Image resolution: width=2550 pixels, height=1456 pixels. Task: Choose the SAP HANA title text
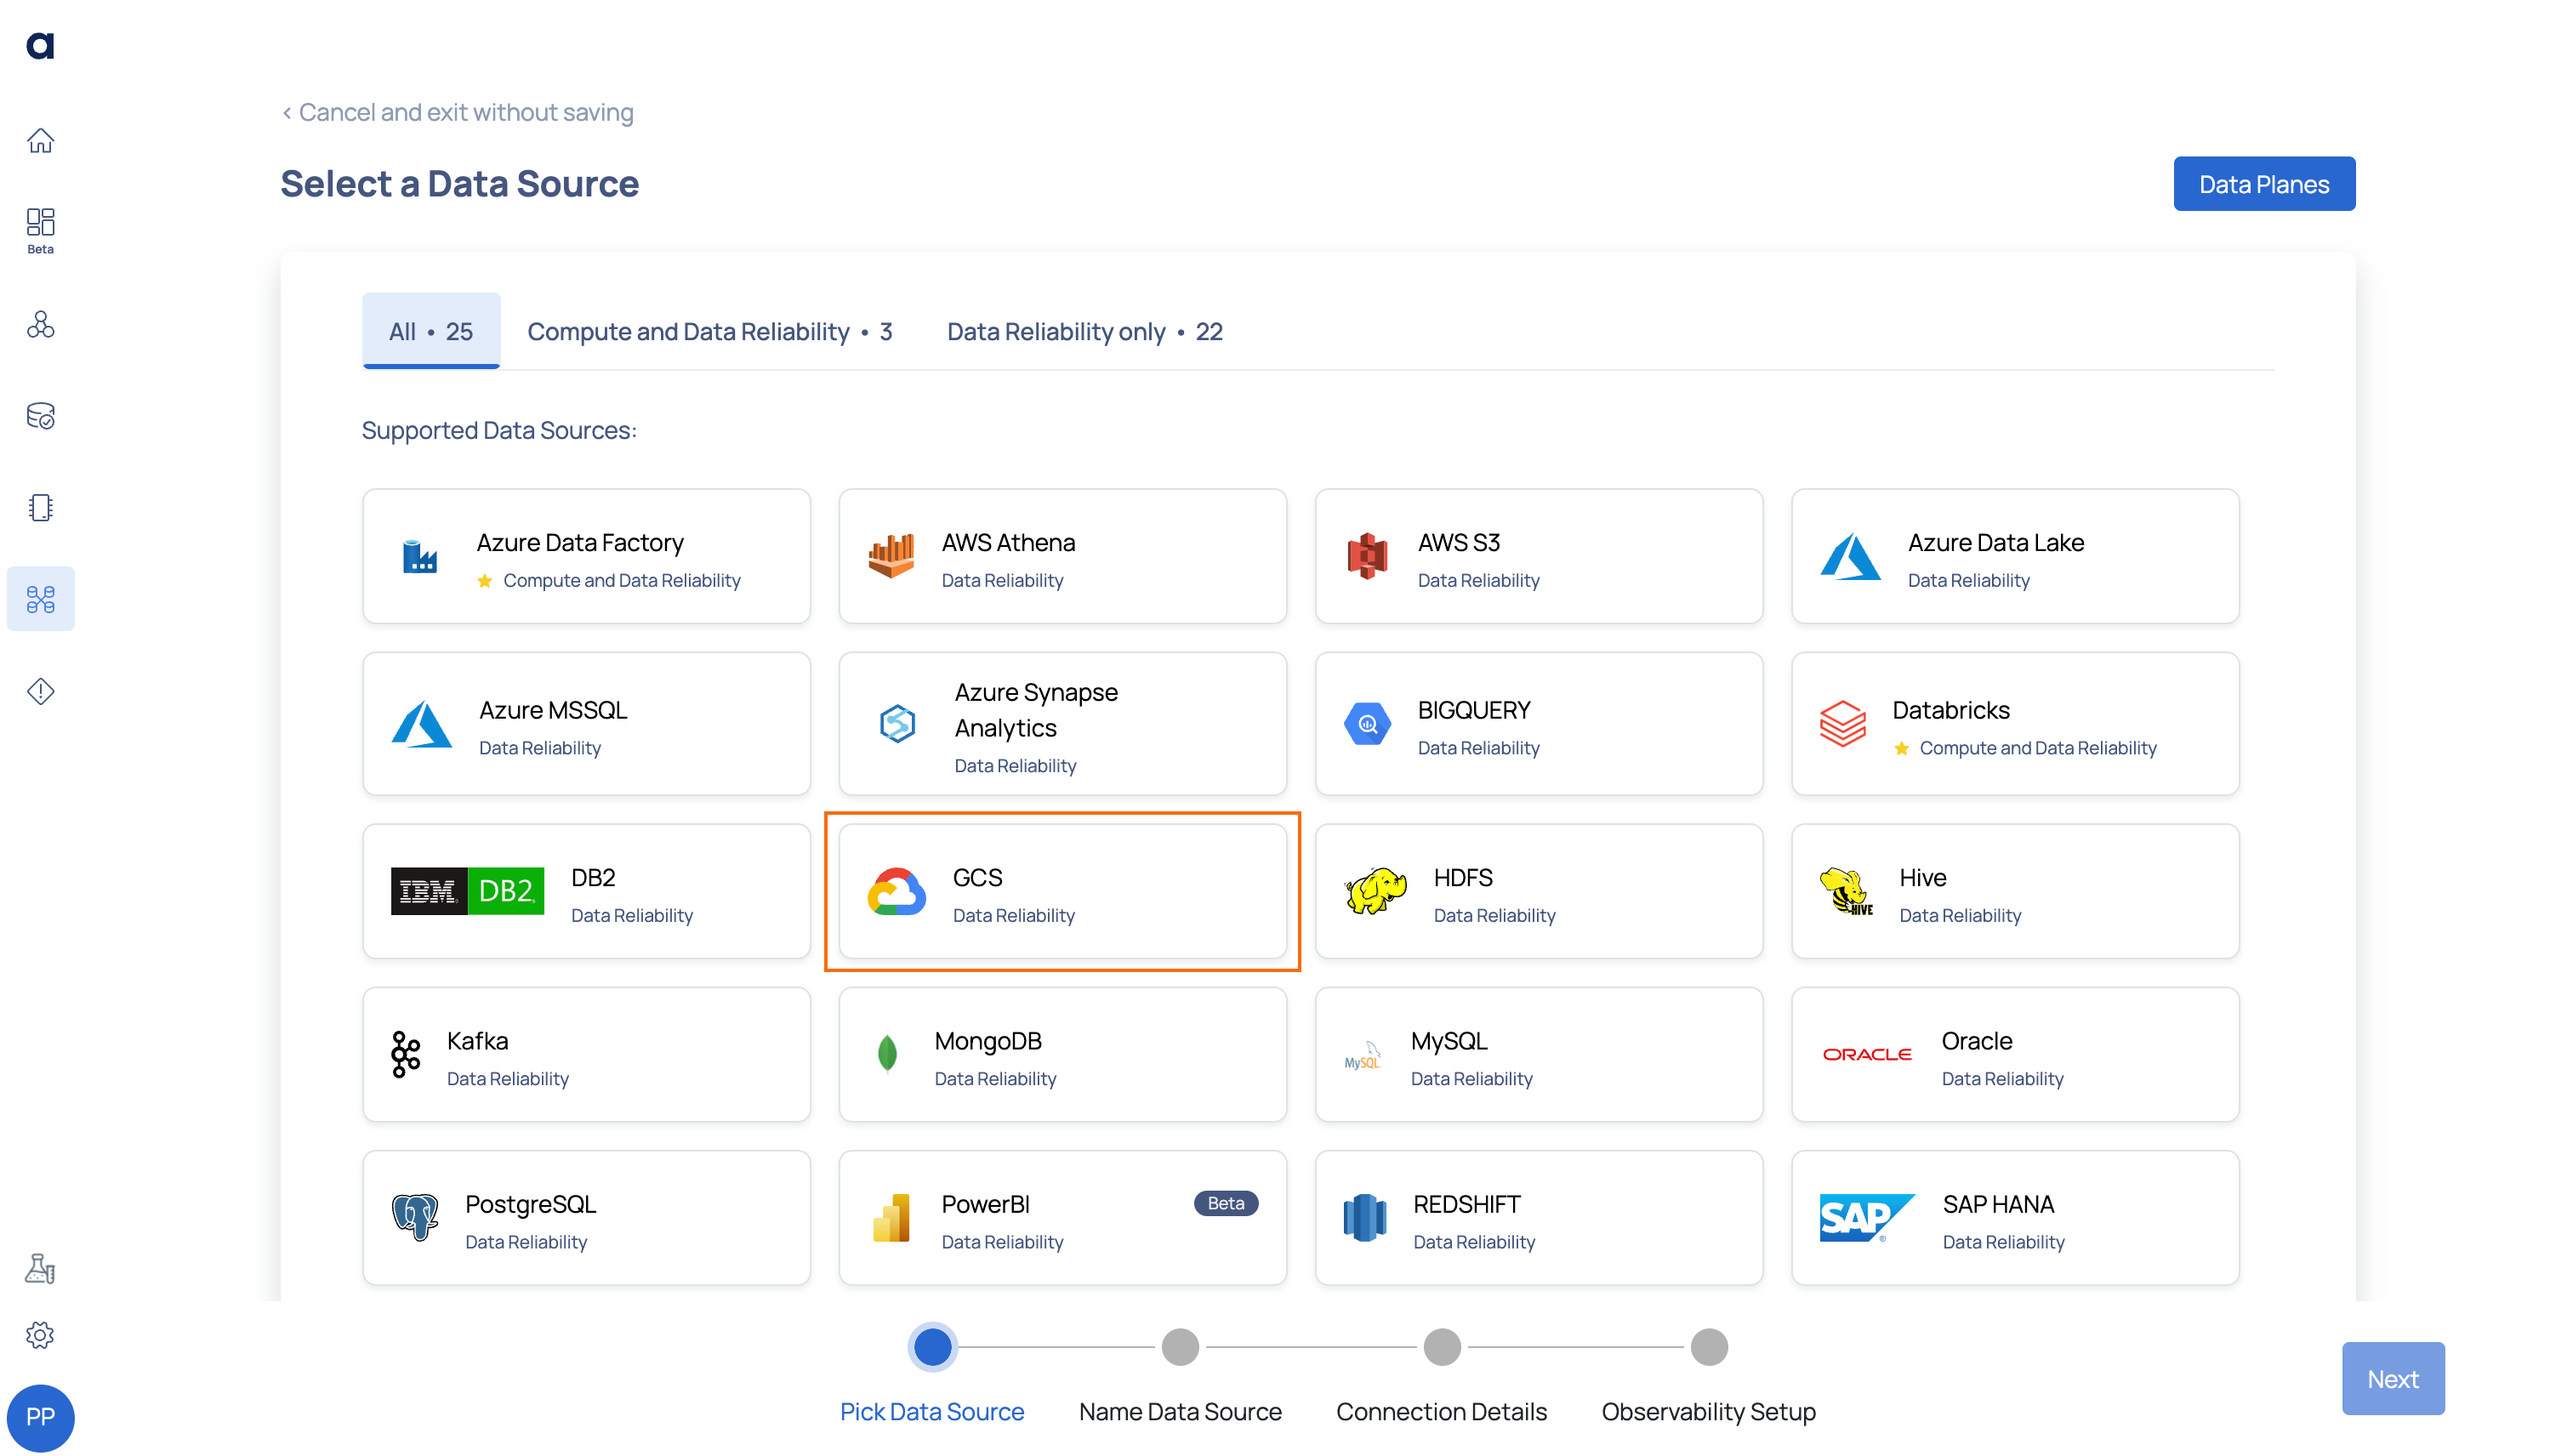pos(1998,1204)
